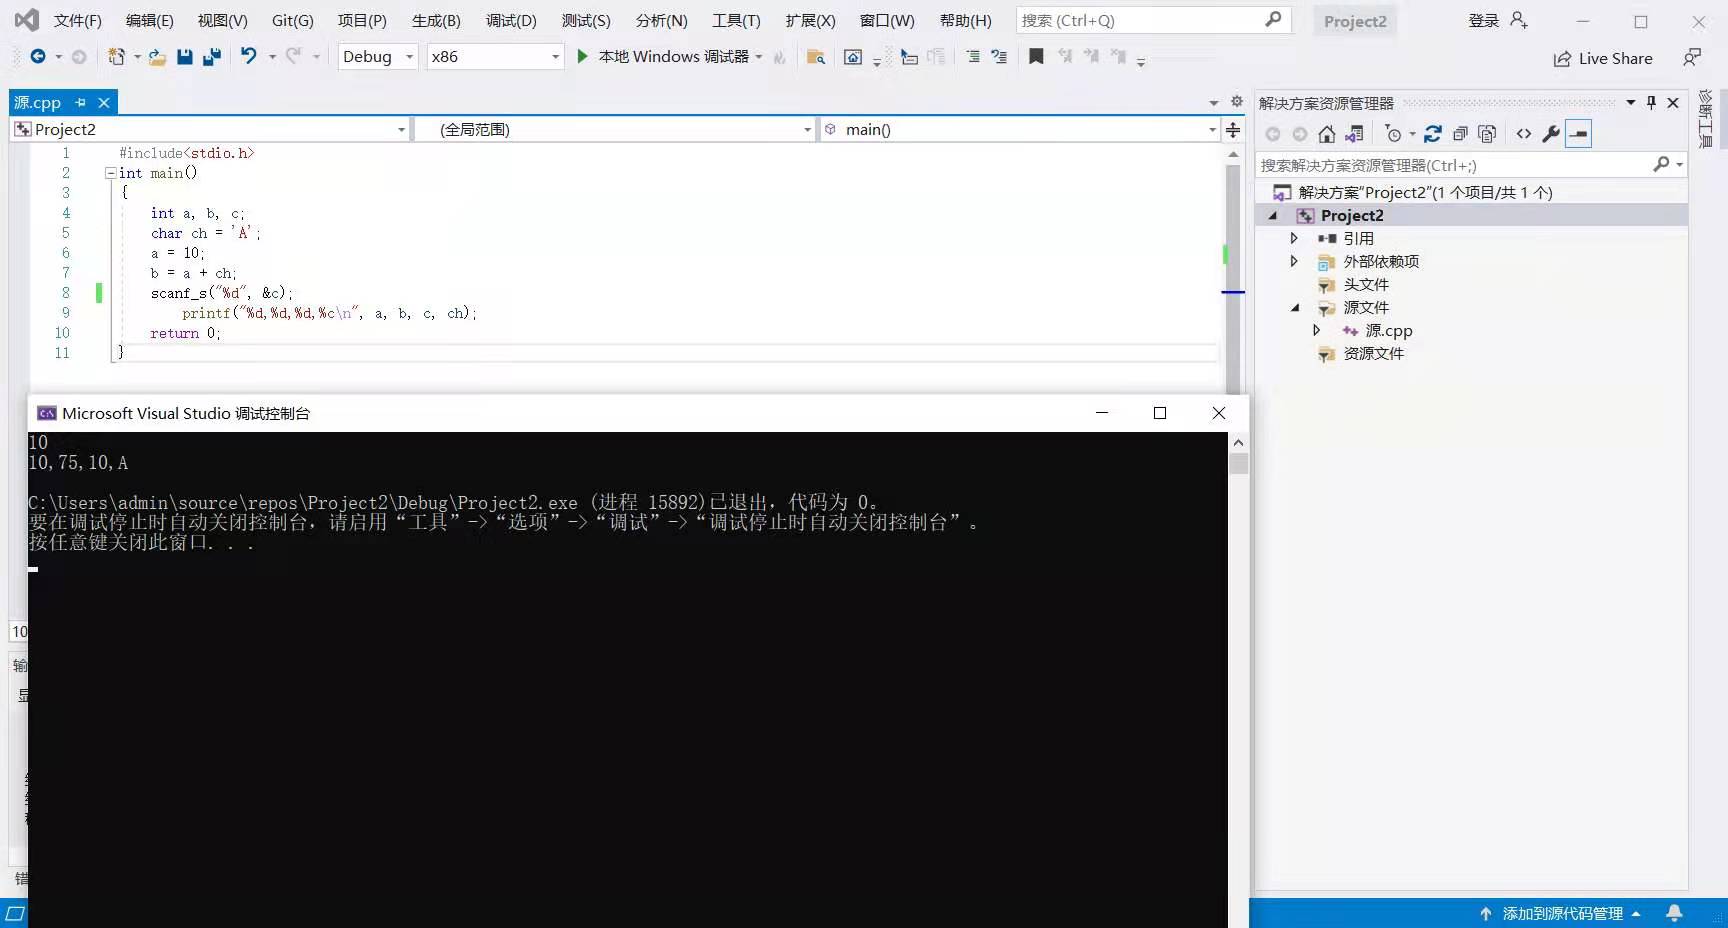The width and height of the screenshot is (1728, 928).
Task: Pin the 源.cpp editor tab
Action: click(81, 102)
